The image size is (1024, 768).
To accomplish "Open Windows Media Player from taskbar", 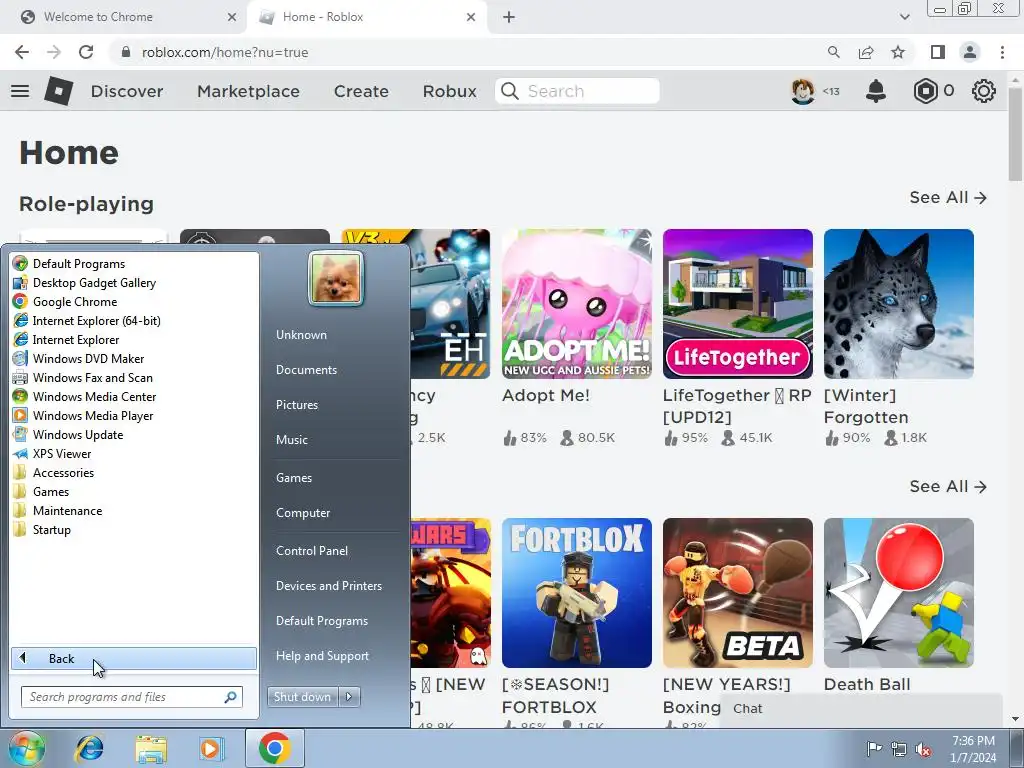I will click(210, 748).
